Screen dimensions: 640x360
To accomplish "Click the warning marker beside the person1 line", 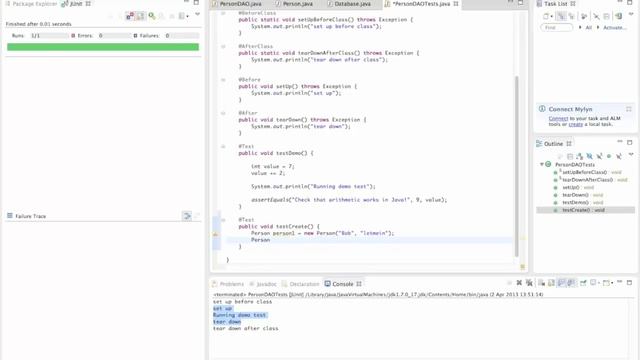I will (215, 234).
